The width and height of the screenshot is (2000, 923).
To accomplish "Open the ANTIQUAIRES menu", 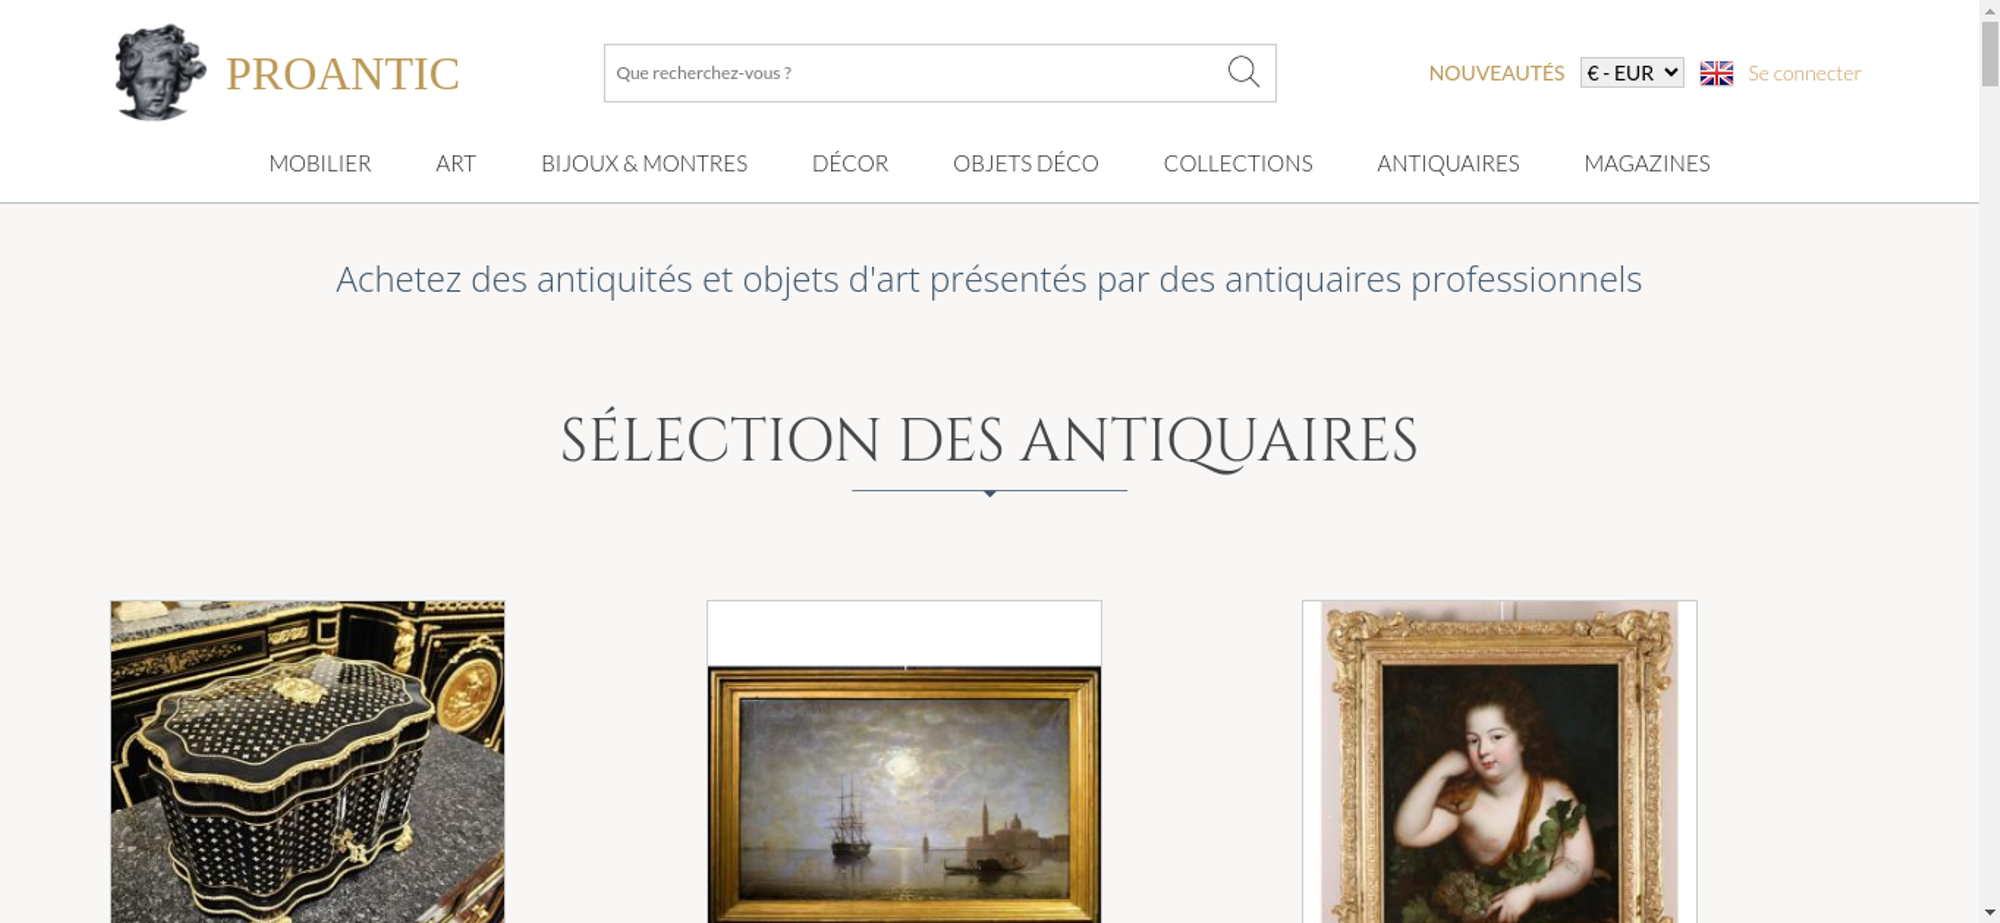I will [x=1448, y=163].
